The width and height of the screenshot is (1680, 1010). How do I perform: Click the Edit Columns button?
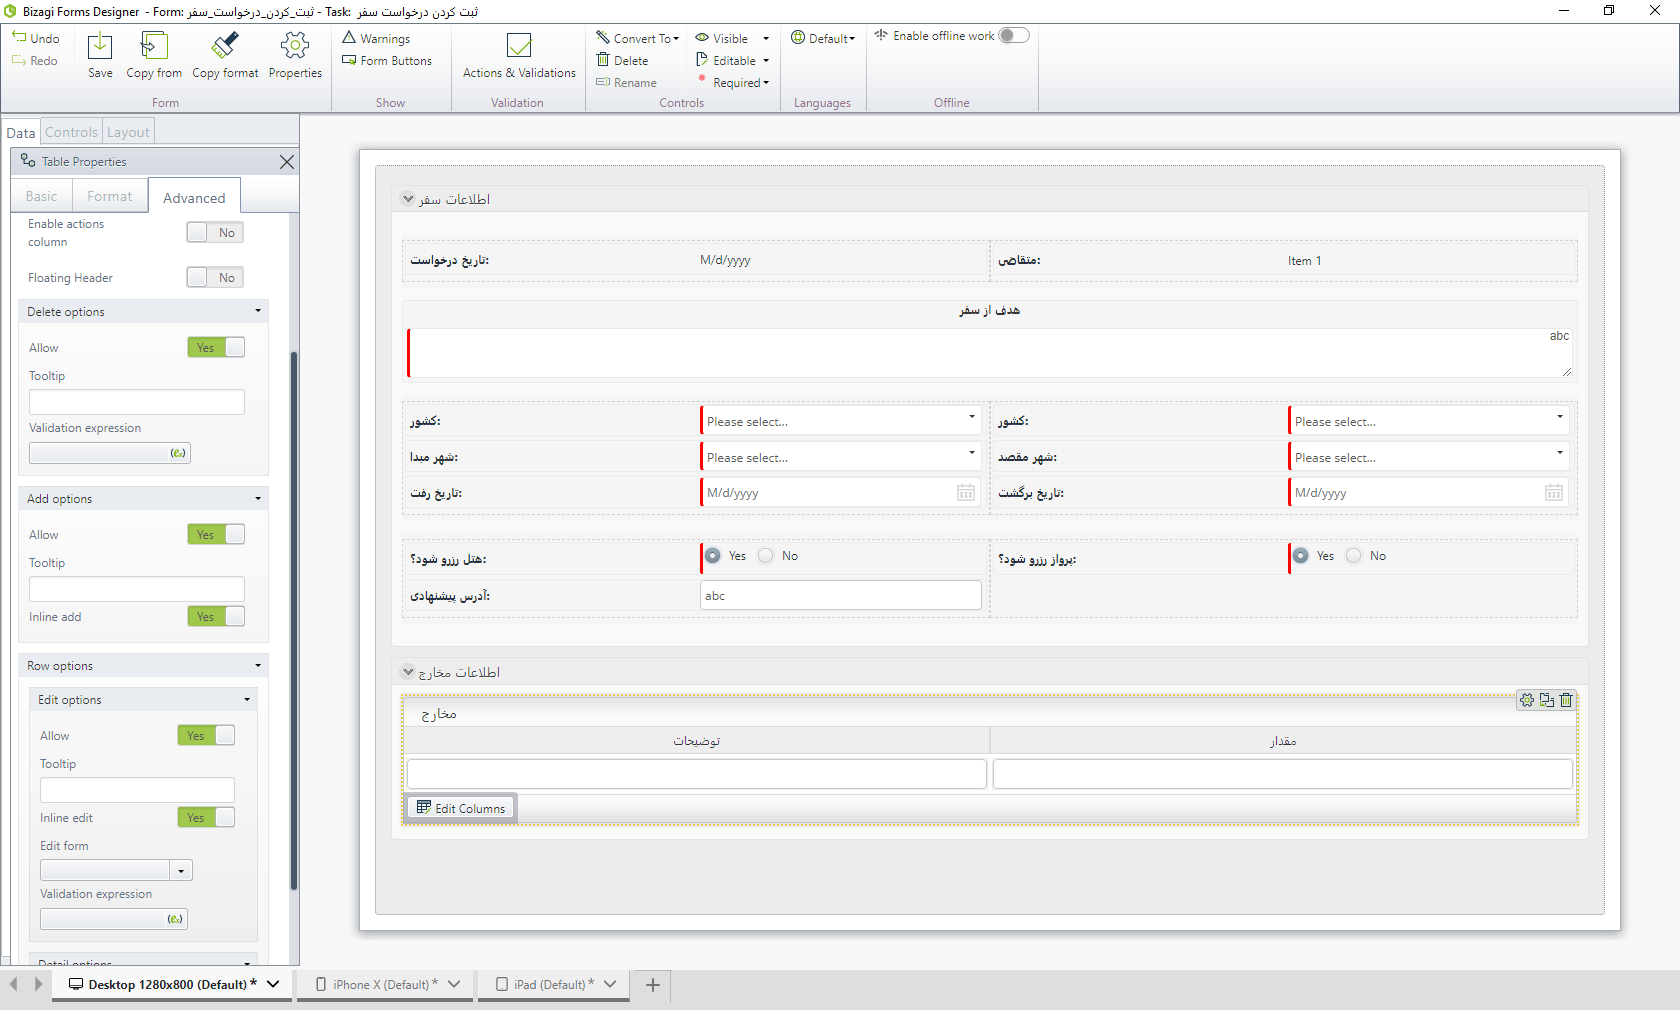(461, 808)
